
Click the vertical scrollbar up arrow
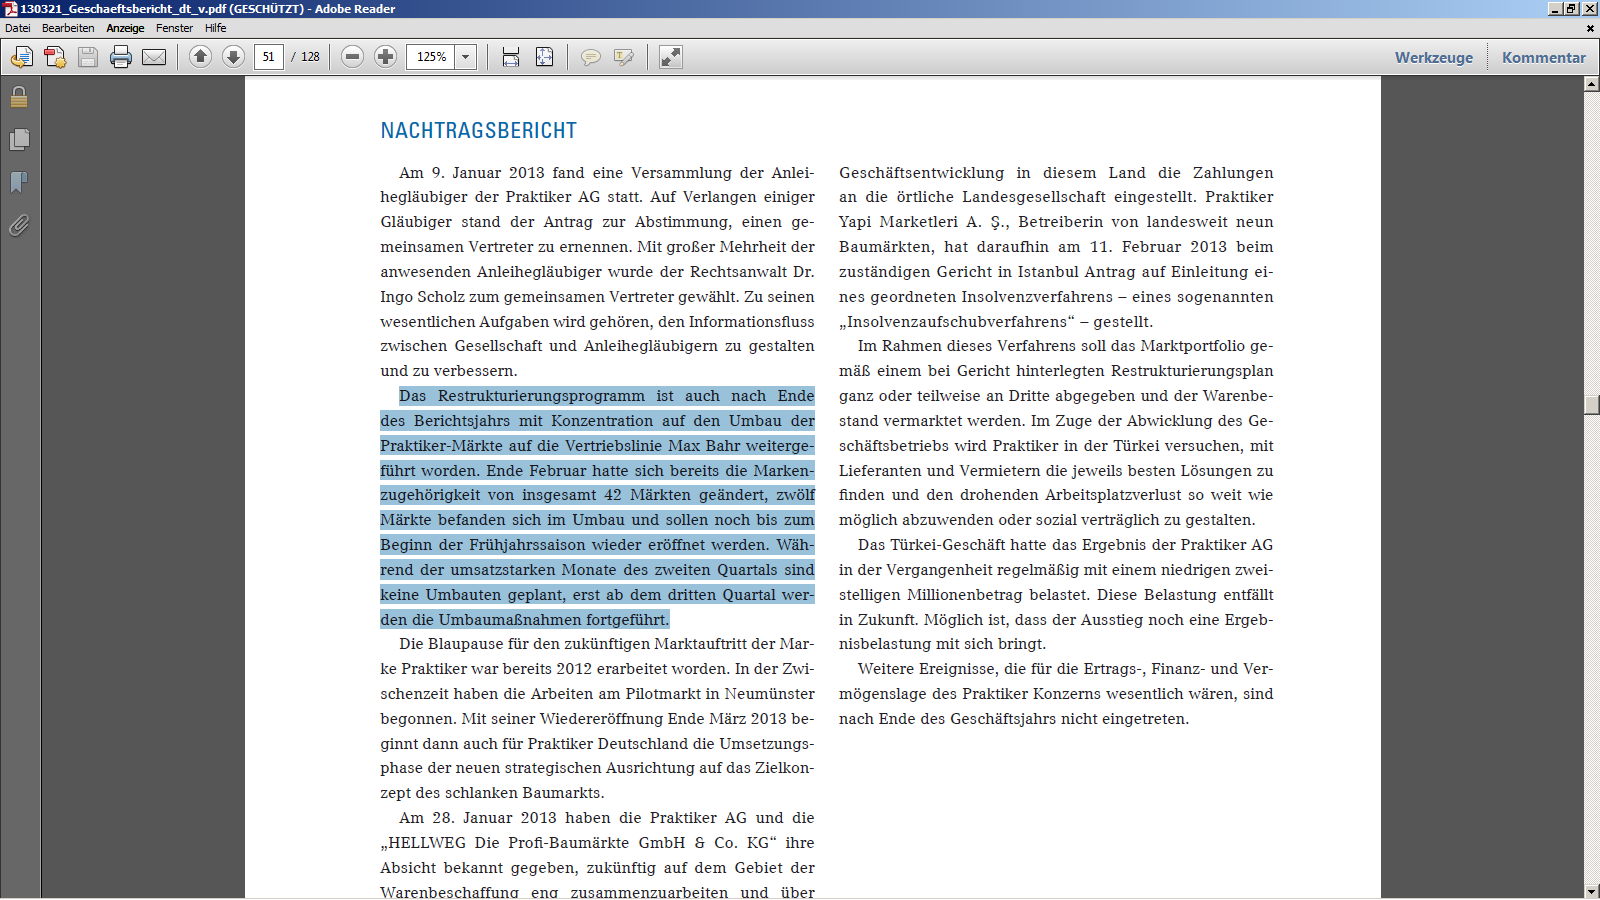1592,84
